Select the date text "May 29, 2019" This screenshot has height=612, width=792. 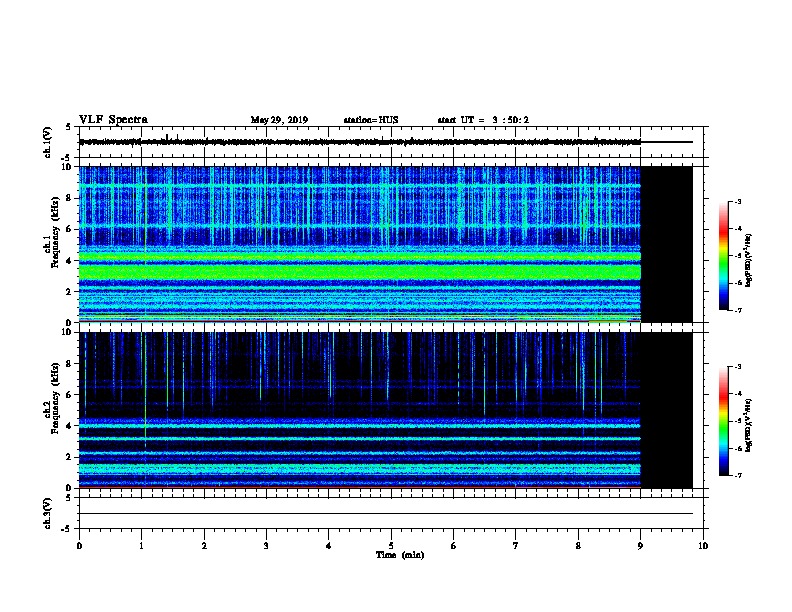[279, 120]
